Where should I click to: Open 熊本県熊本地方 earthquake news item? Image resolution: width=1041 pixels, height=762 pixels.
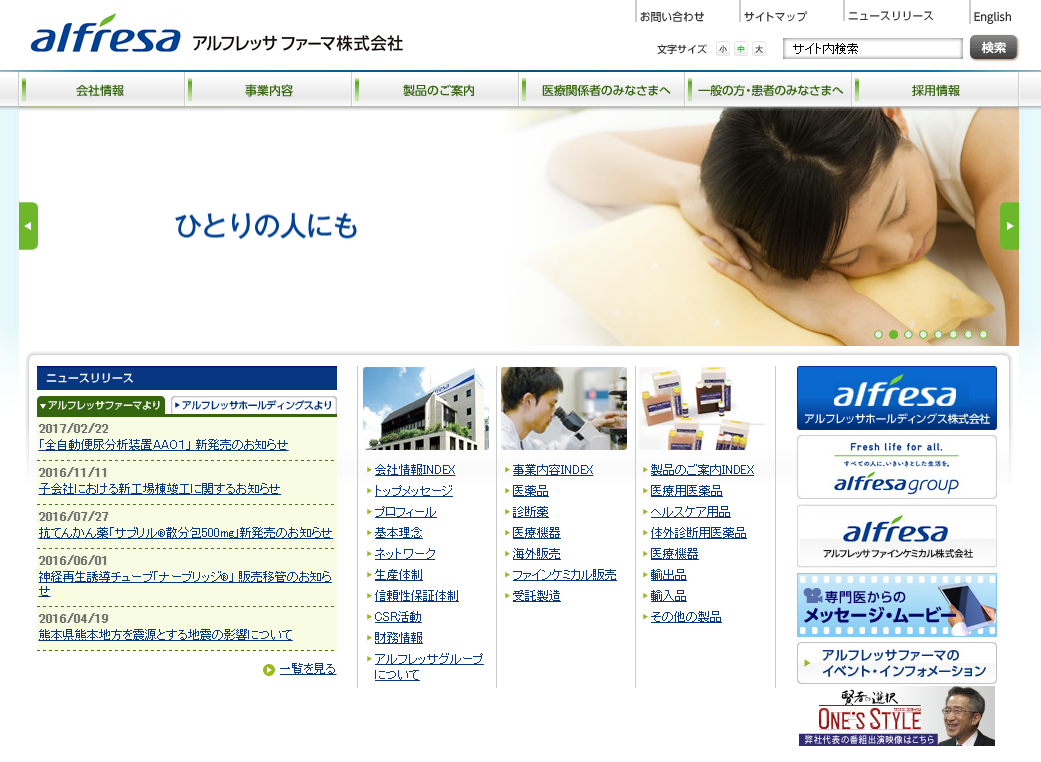[165, 635]
